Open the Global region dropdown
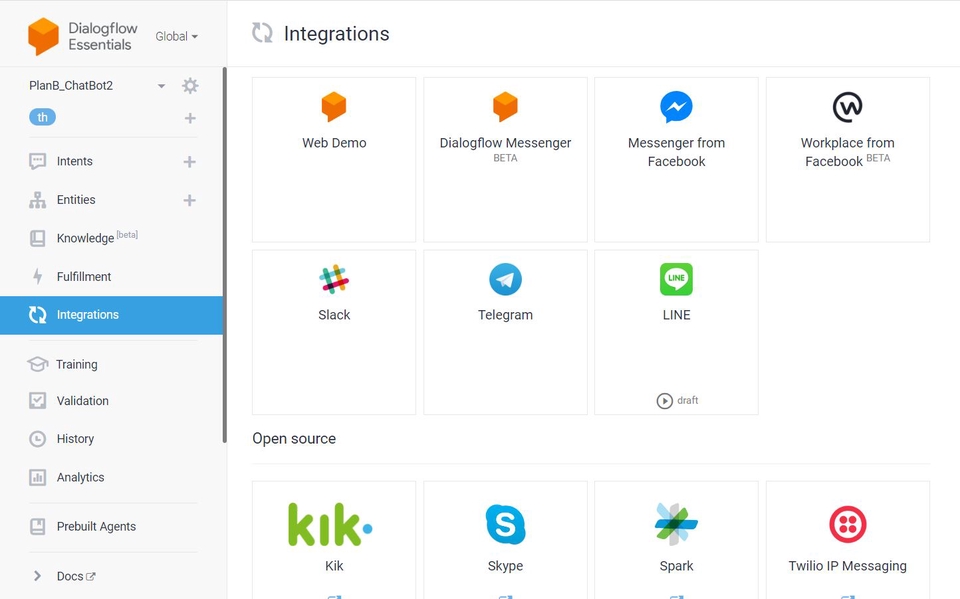The height and width of the screenshot is (599, 960). pos(176,37)
